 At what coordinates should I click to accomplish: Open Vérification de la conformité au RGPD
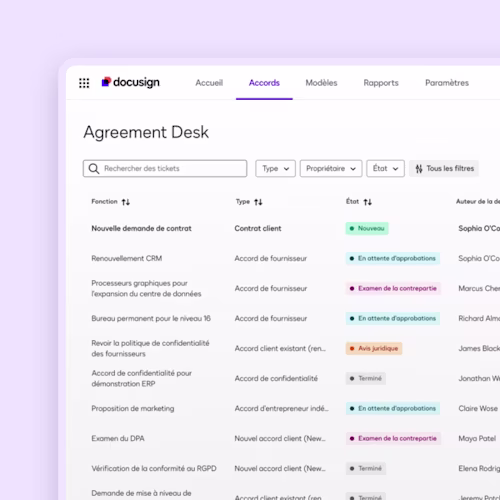(154, 468)
